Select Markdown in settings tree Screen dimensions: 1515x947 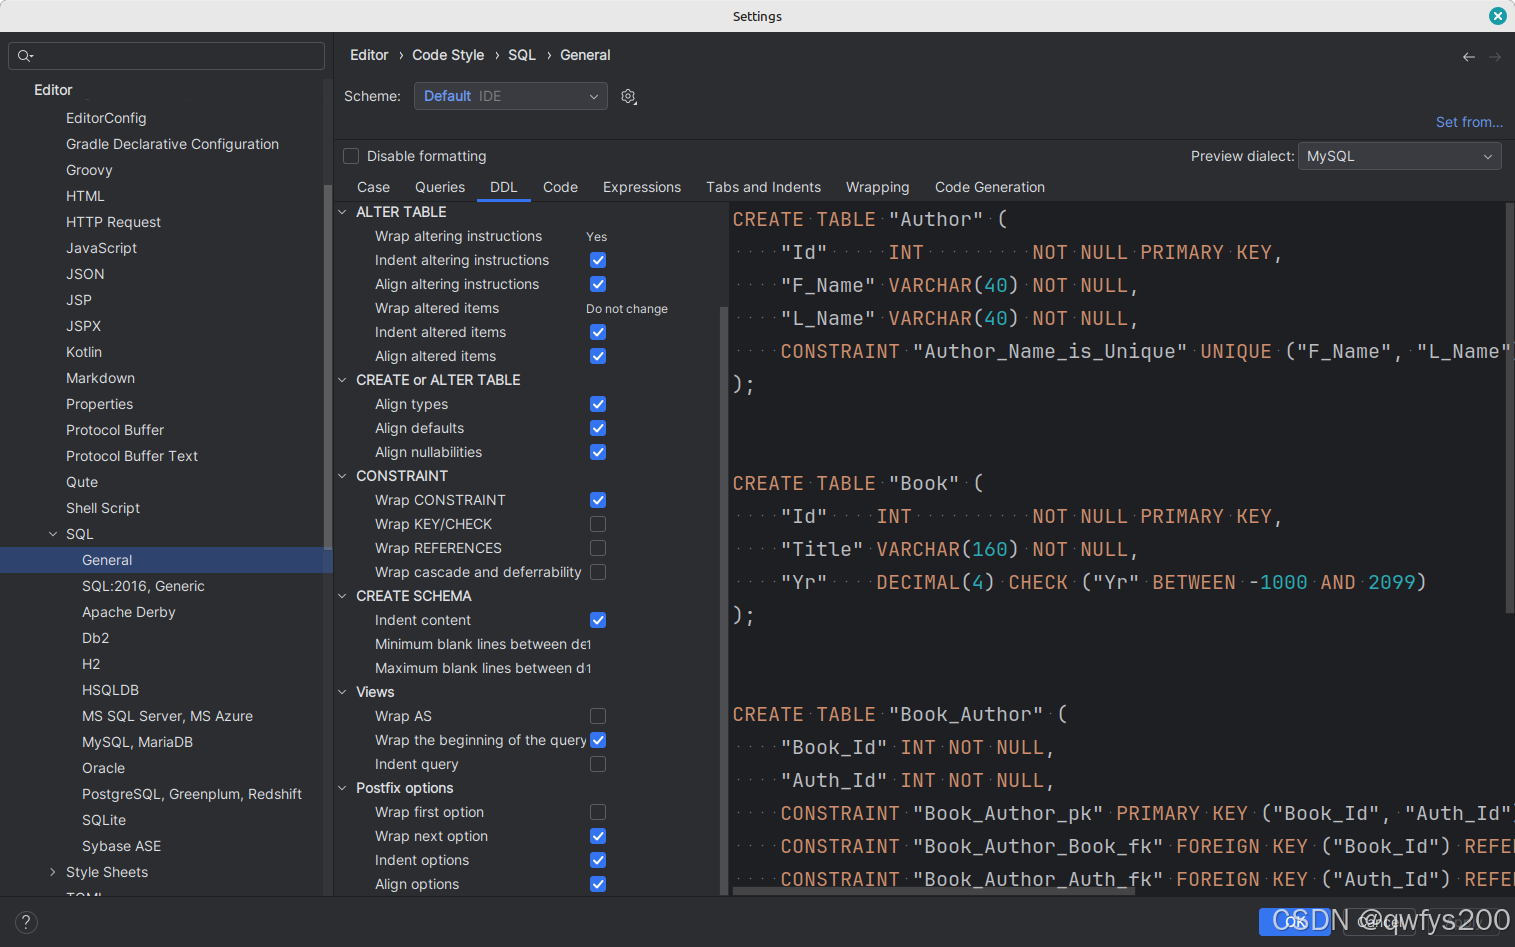[100, 378]
